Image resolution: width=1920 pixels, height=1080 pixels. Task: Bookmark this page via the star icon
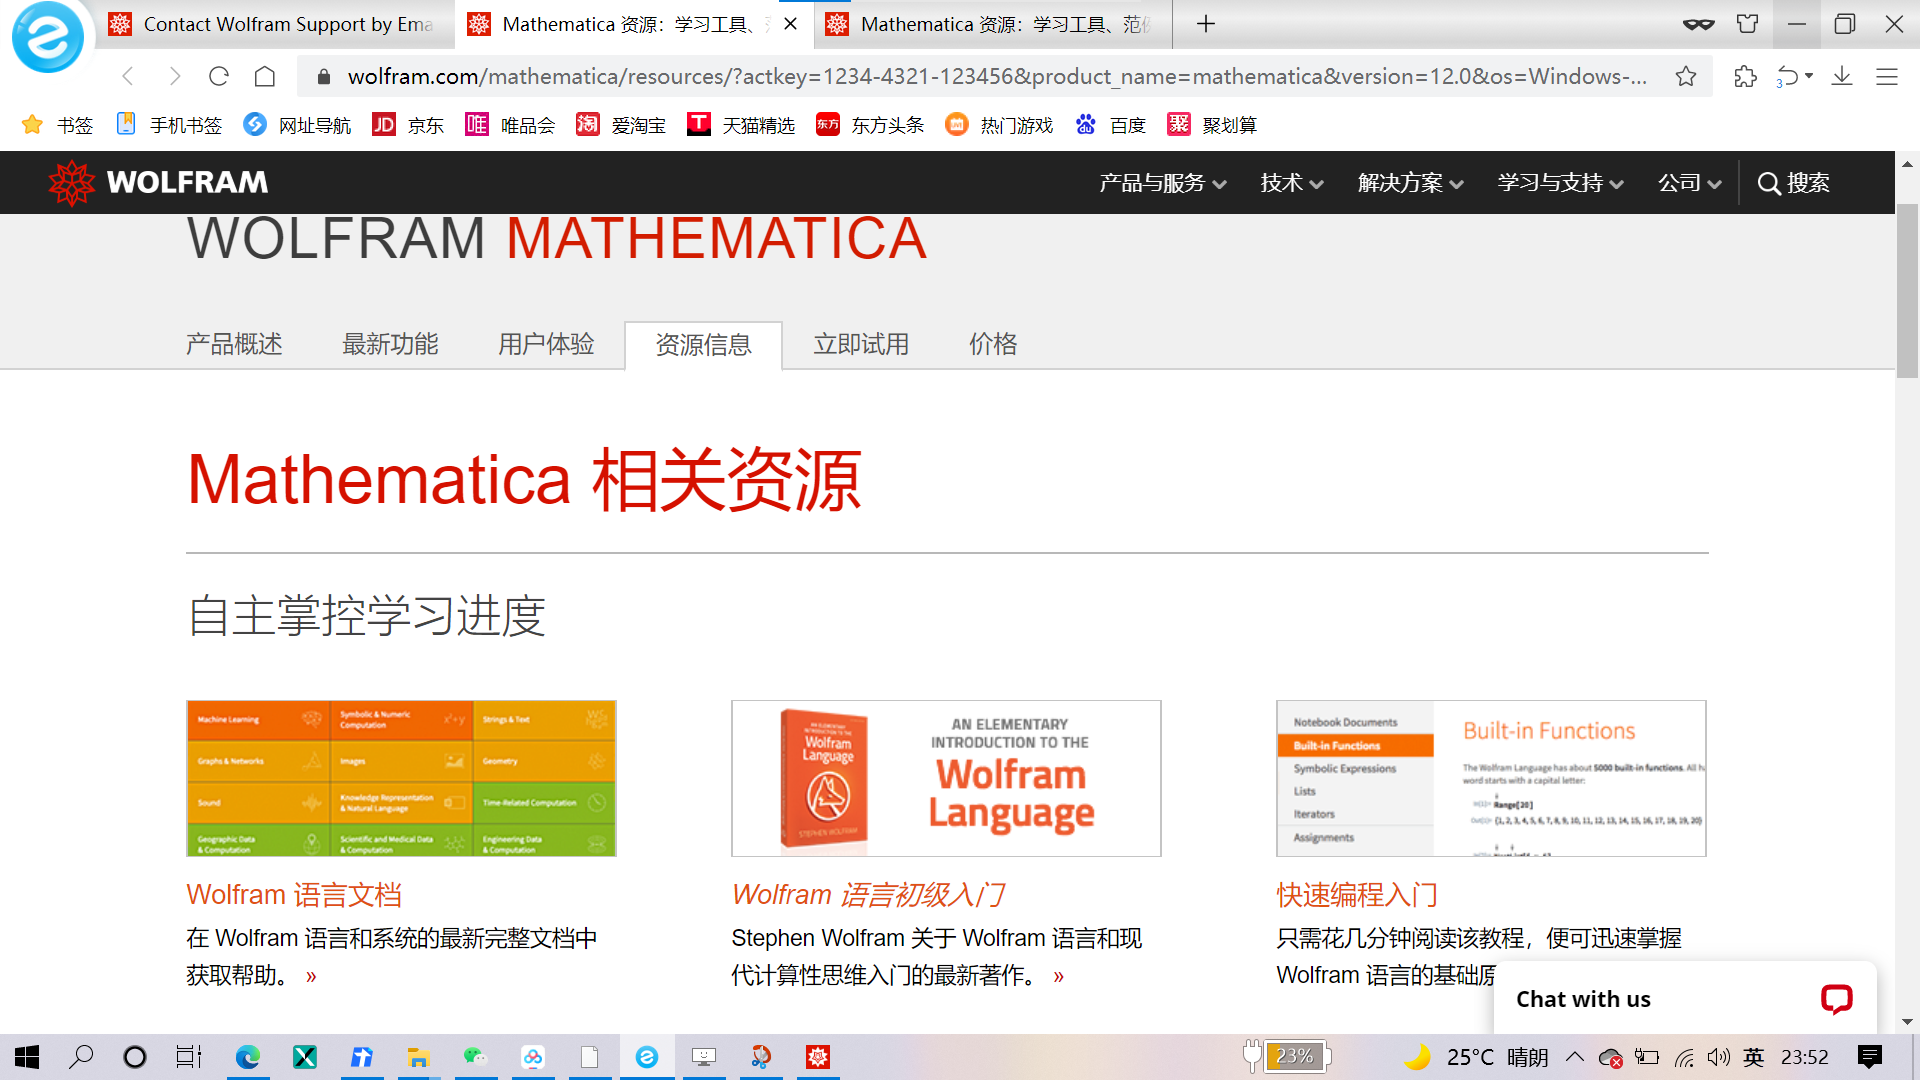pos(1685,76)
